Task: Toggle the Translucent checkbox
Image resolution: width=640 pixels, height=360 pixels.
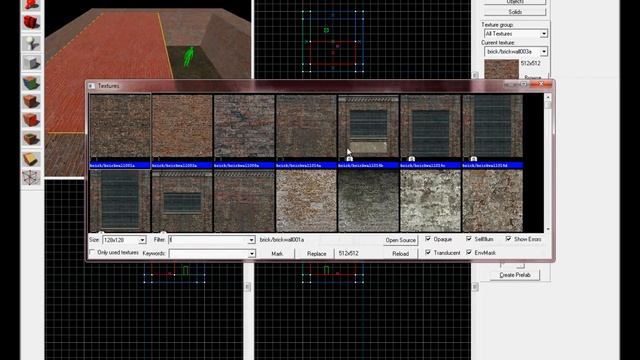Action: 428,253
